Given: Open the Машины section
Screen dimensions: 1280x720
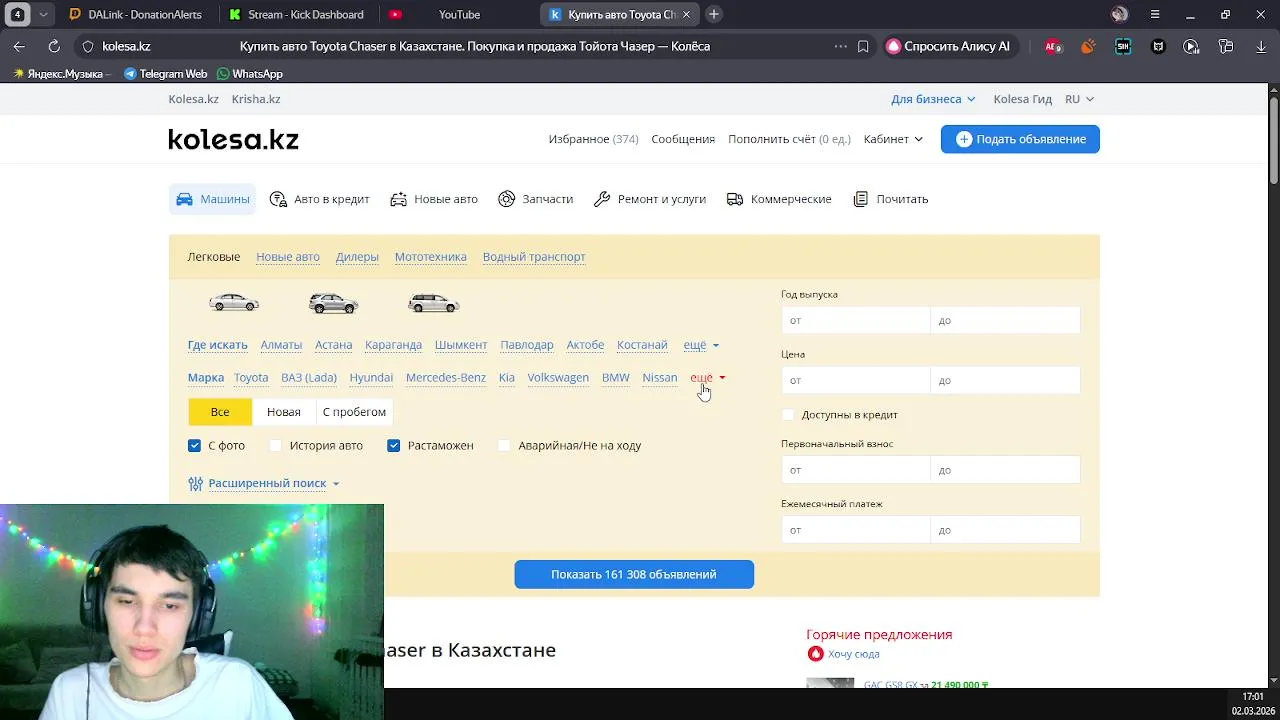Looking at the screenshot, I should (213, 199).
